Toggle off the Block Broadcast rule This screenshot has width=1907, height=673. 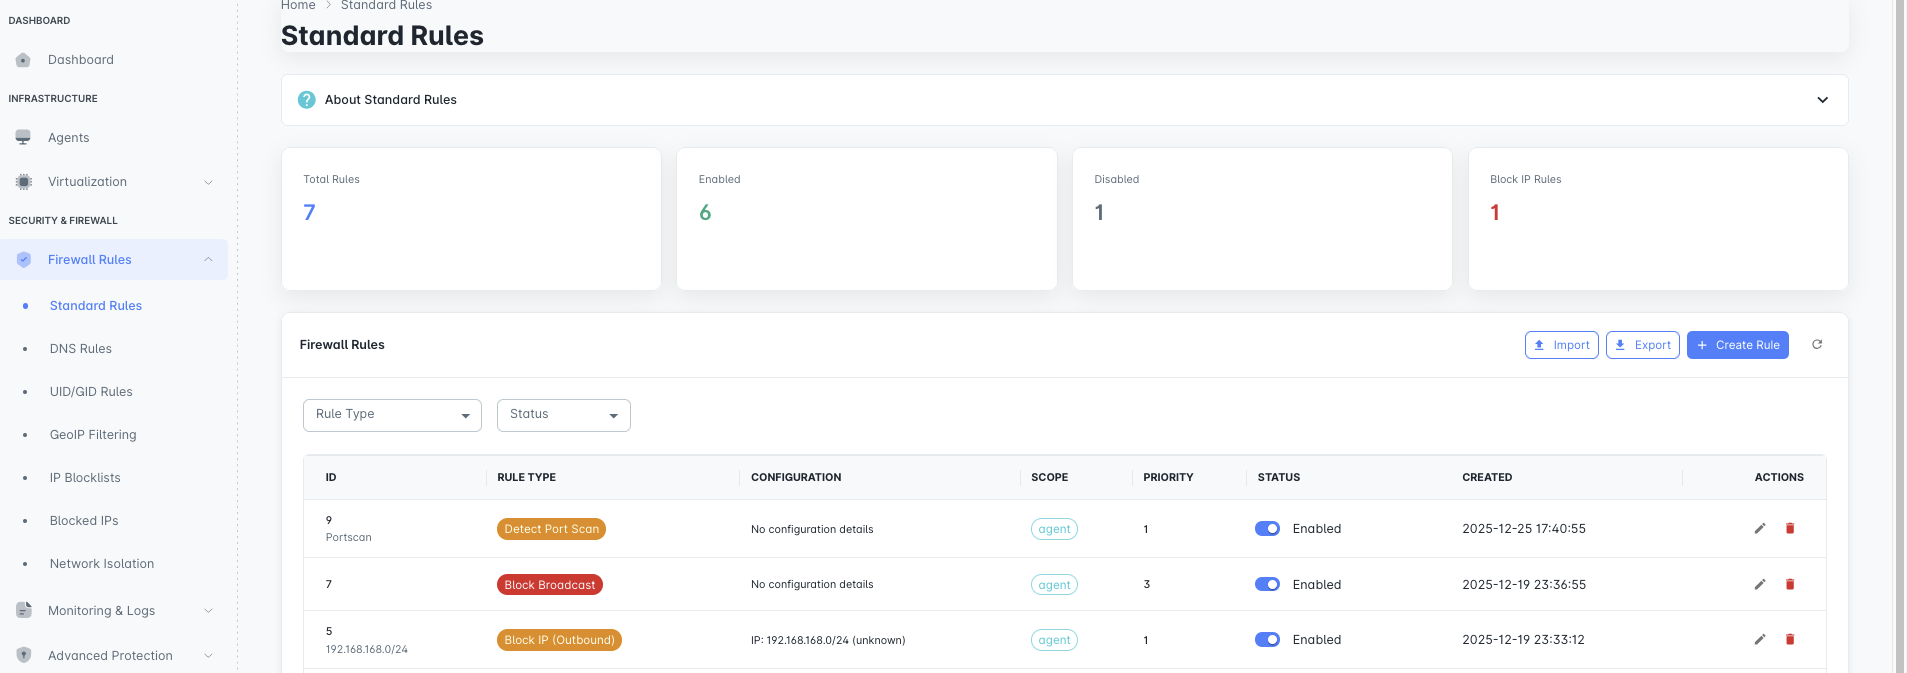point(1267,585)
